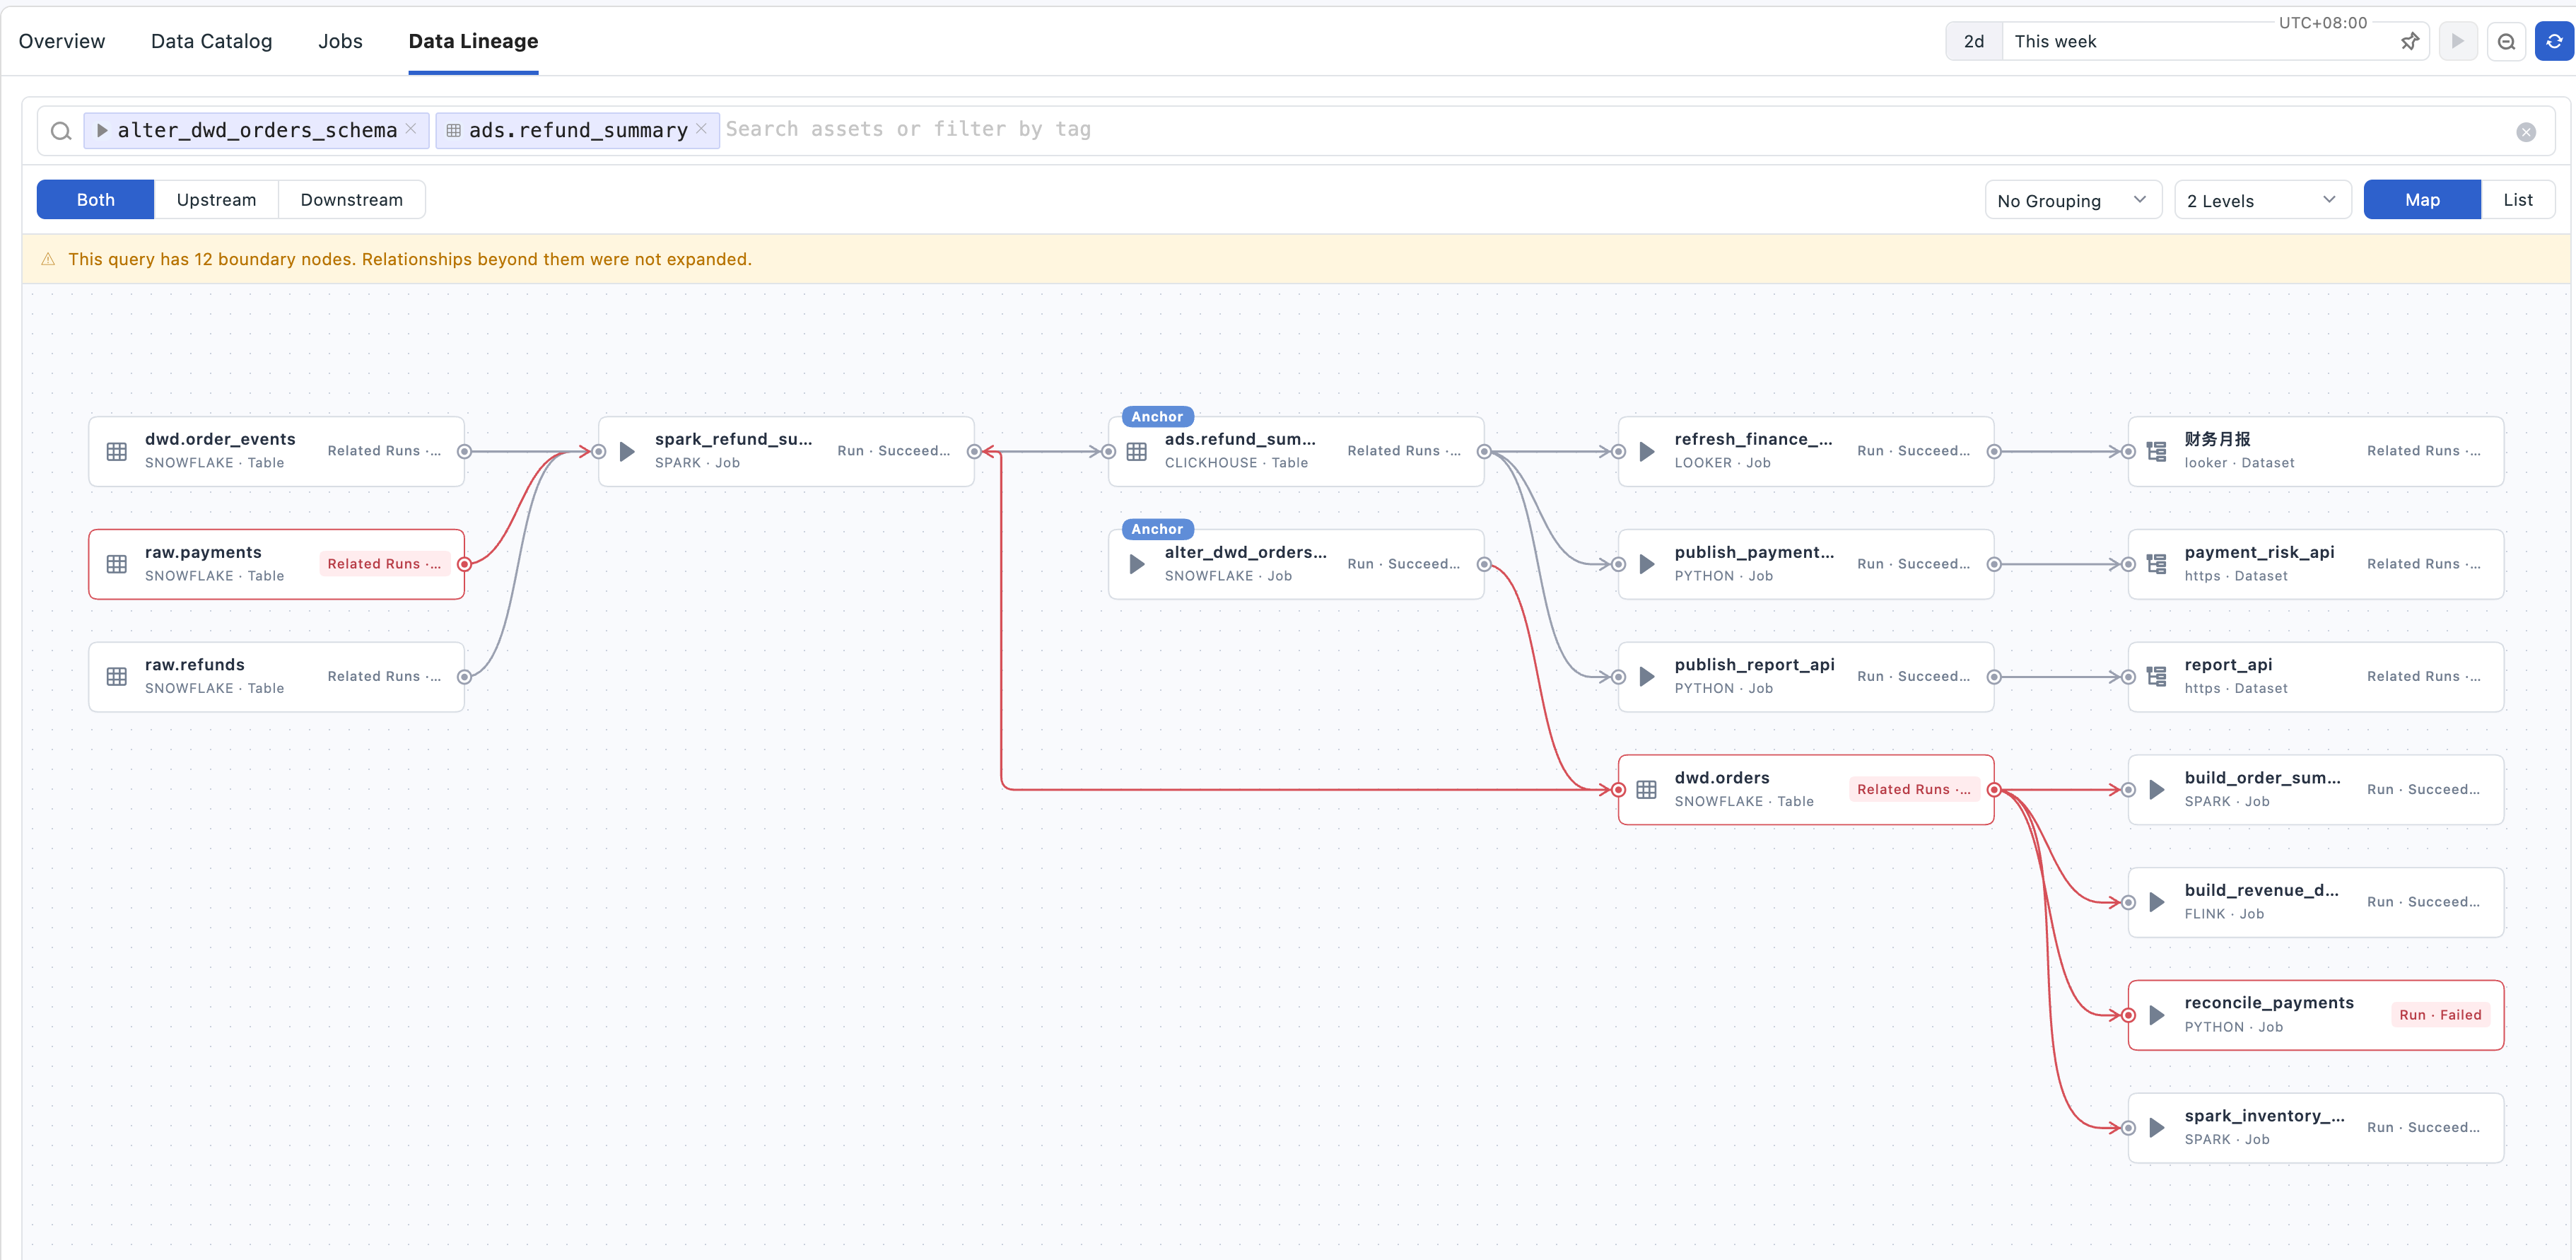Click the spark_inventory job node

pyautogui.click(x=2315, y=1128)
